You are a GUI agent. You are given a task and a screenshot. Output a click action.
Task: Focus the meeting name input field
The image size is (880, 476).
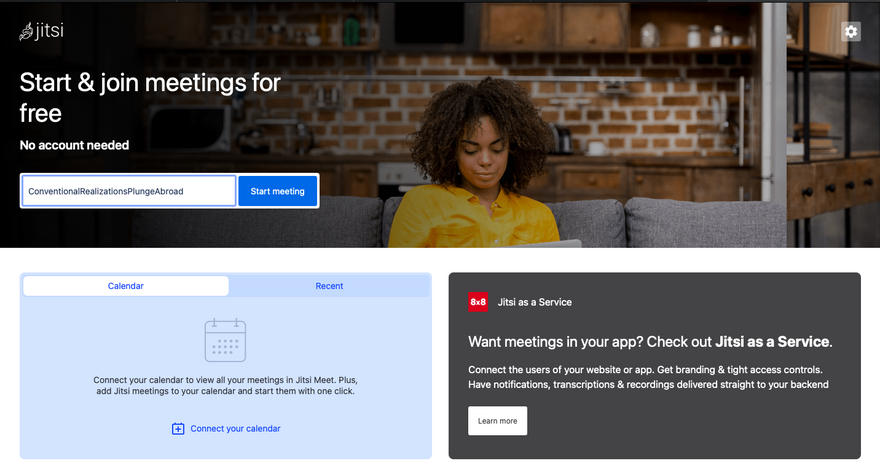(x=128, y=191)
